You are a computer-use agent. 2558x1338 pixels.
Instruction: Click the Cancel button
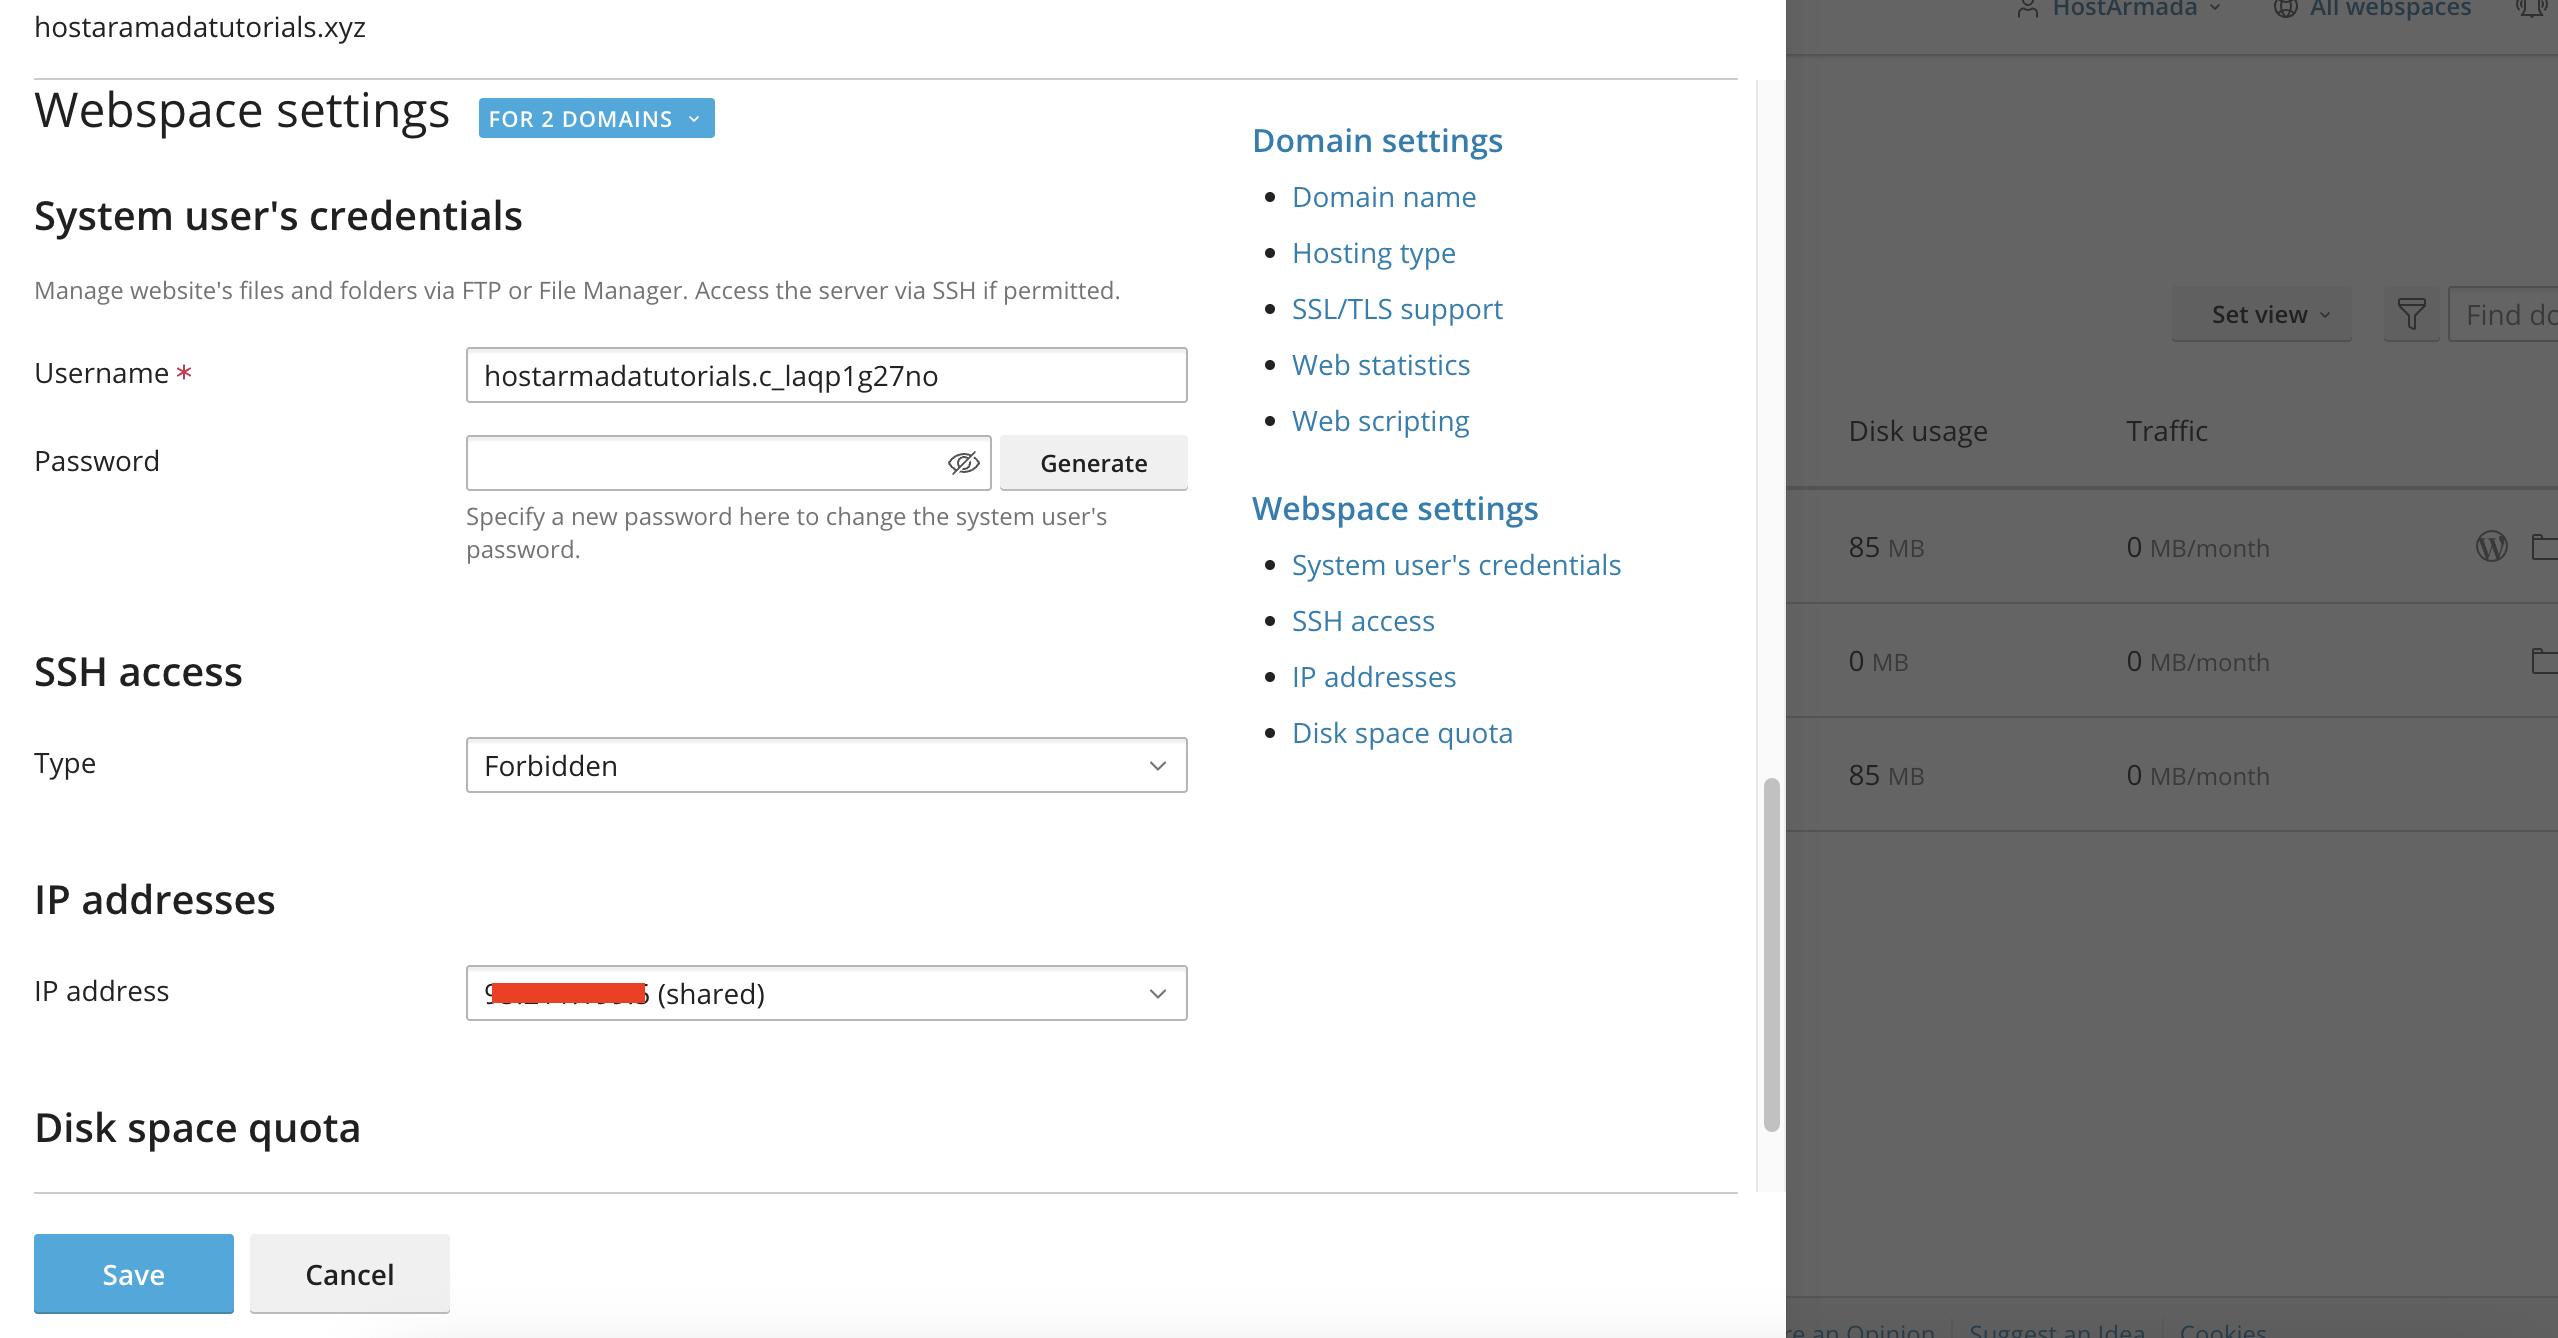point(350,1274)
